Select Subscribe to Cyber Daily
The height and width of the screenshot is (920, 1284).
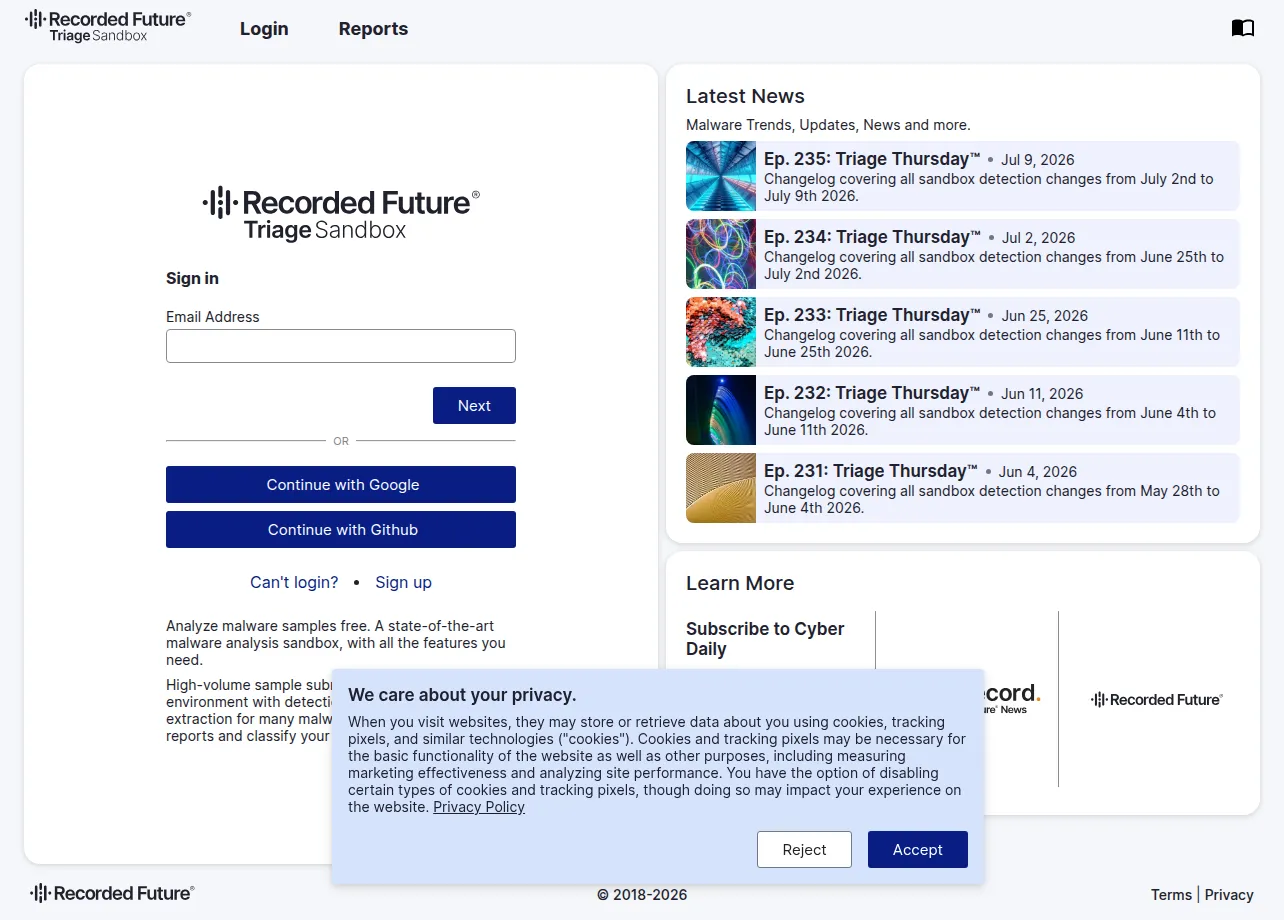tap(765, 639)
